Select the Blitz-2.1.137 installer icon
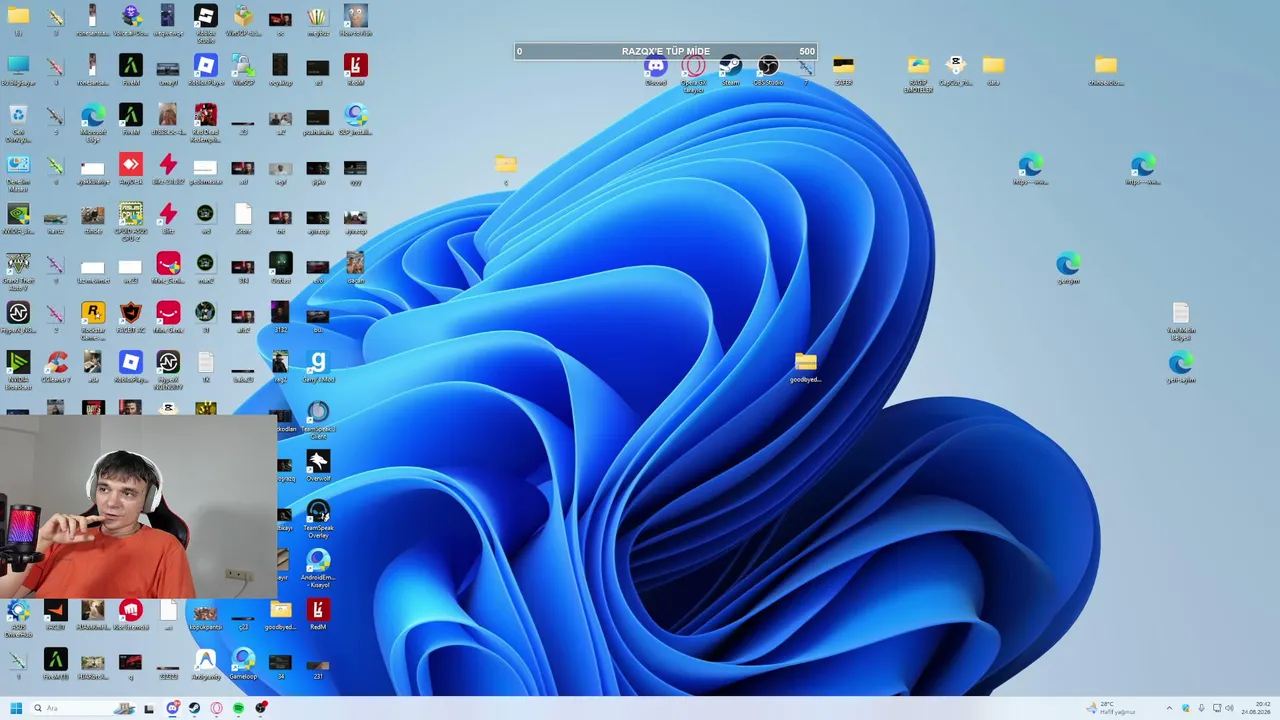The image size is (1280, 720). (168, 170)
